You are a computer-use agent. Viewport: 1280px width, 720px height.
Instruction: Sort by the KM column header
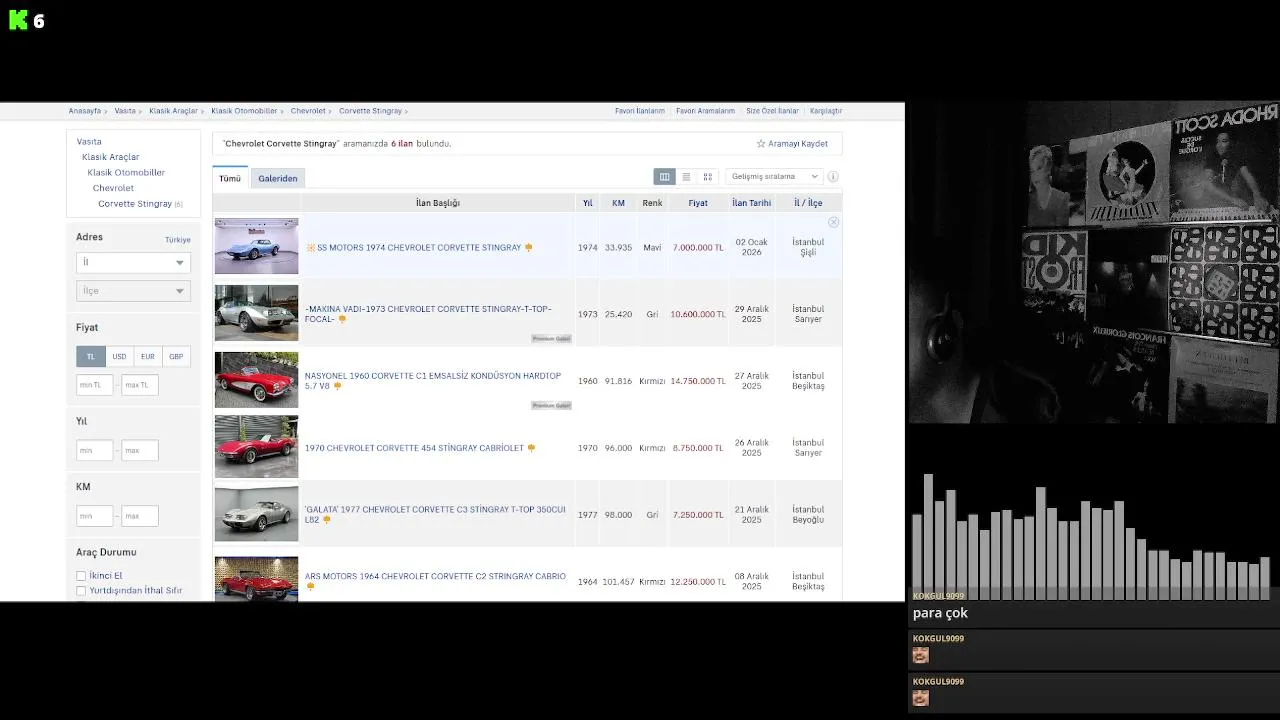click(x=618, y=203)
